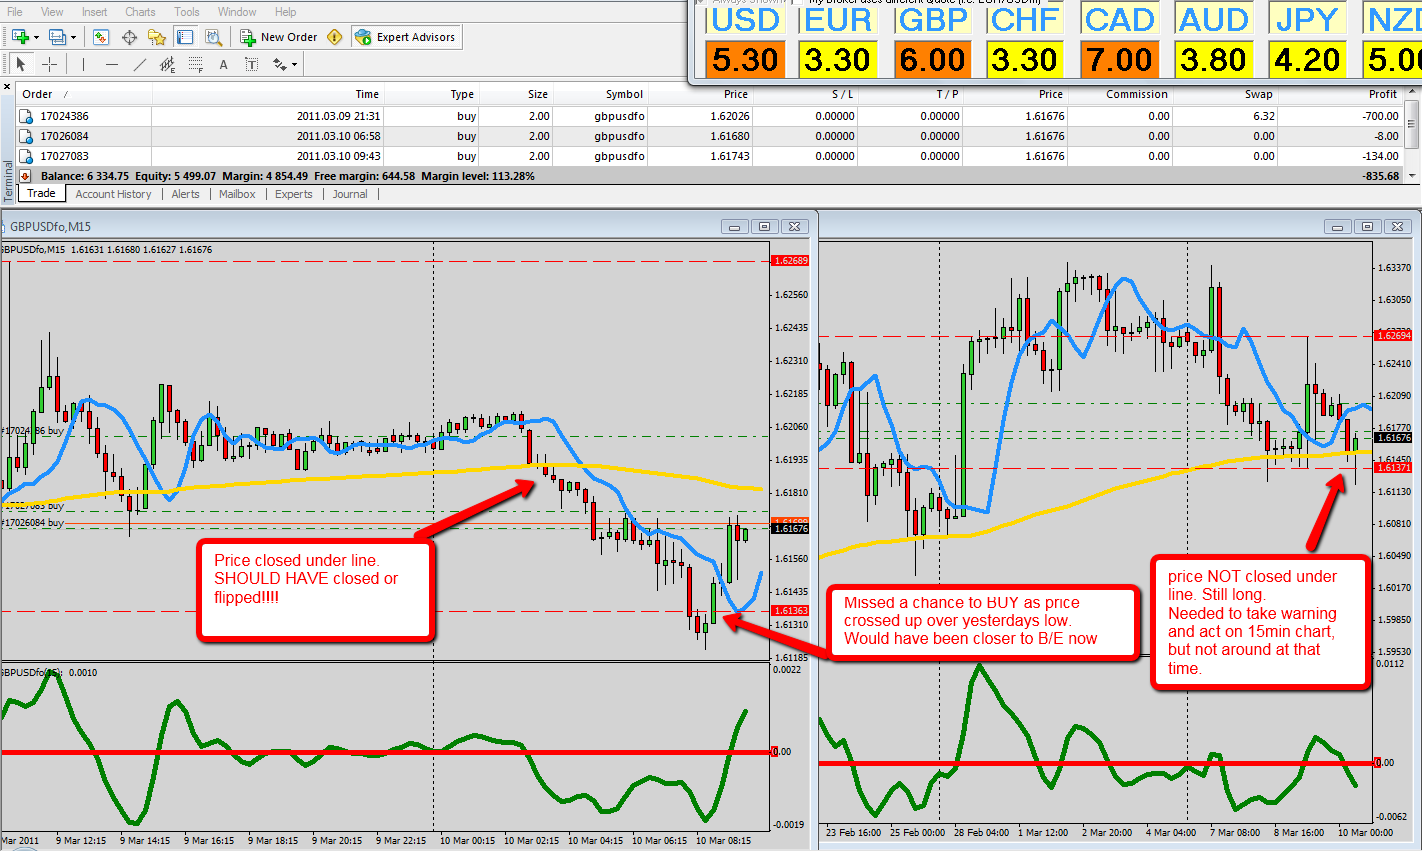The image size is (1422, 851).
Task: Open the Tools menu
Action: (187, 12)
